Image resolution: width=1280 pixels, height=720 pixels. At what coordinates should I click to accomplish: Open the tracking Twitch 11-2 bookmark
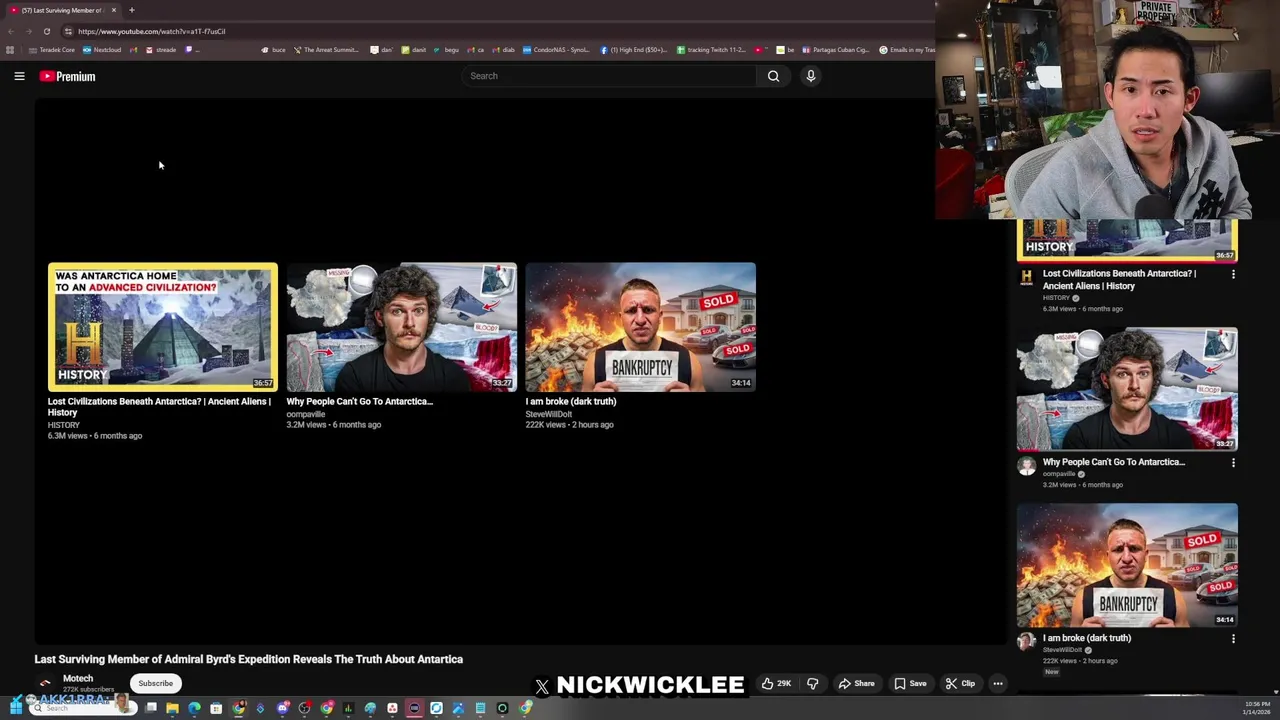711,50
